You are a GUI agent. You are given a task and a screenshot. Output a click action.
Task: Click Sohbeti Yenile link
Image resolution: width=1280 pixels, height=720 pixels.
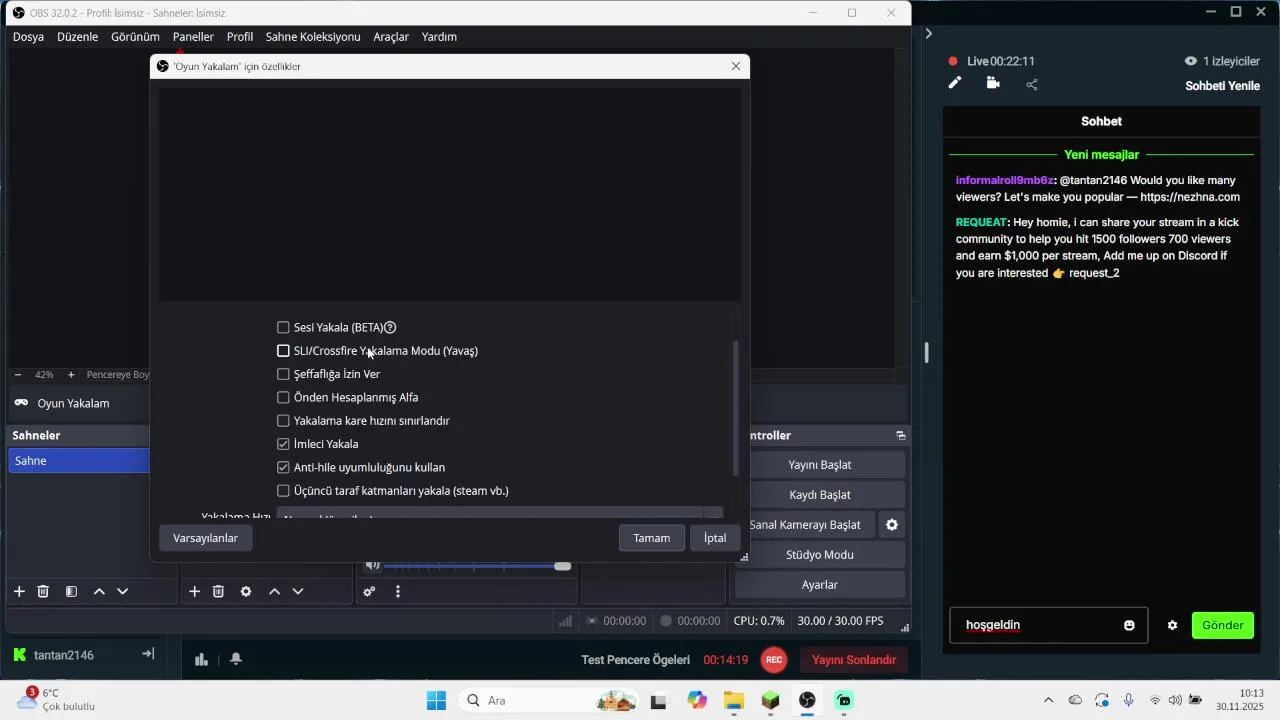tap(1222, 86)
